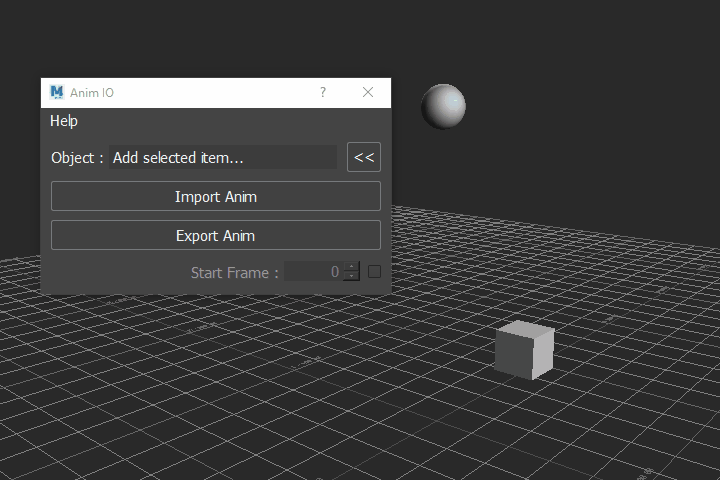This screenshot has height=480, width=720.
Task: Select the sphere in the viewport
Action: pyautogui.click(x=444, y=107)
